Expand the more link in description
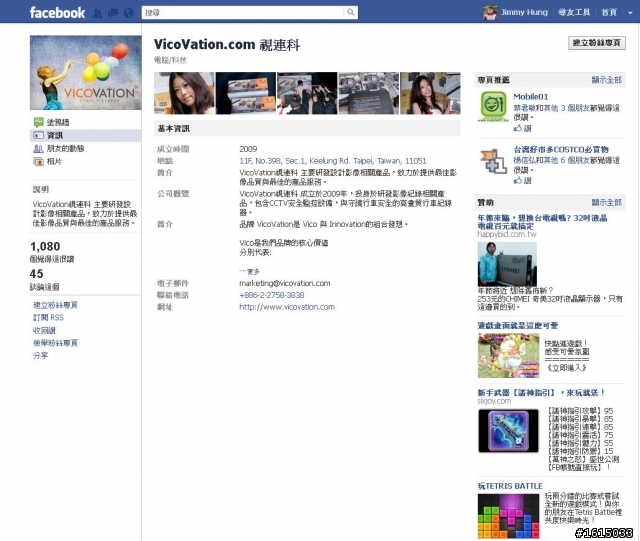The image size is (640, 541). [249, 272]
